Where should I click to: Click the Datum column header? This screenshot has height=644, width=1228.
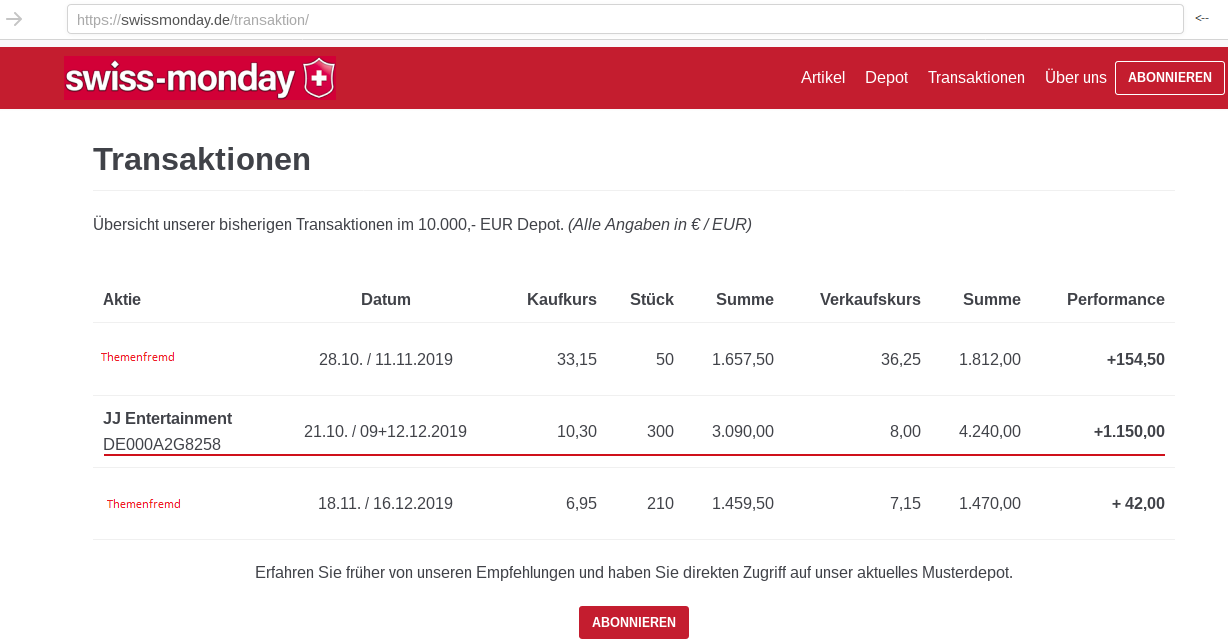coord(386,299)
